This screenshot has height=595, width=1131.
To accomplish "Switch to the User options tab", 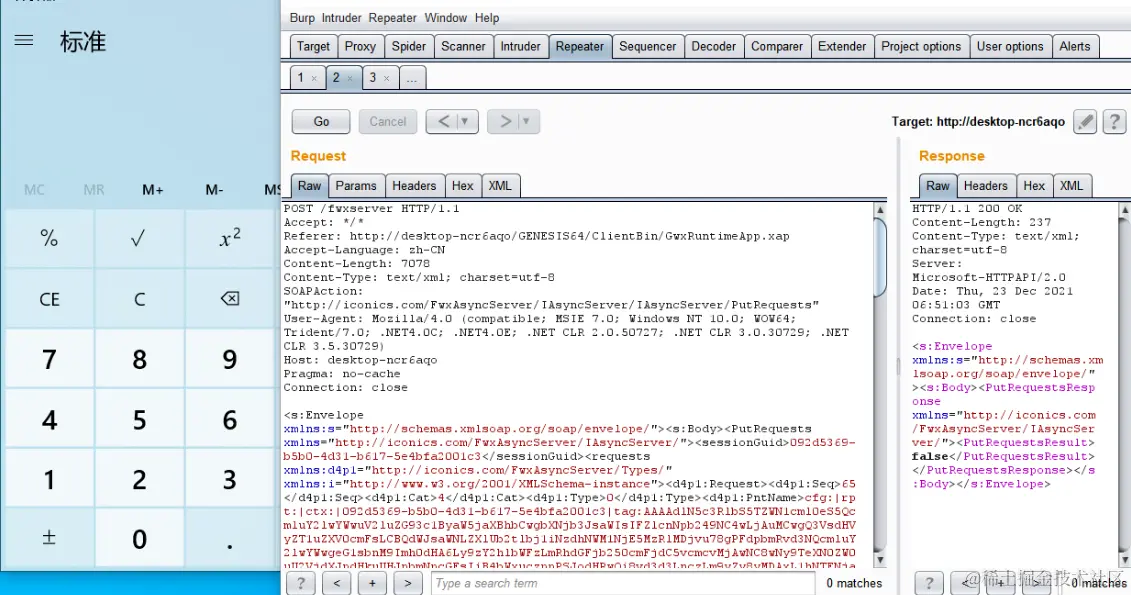I will click(1010, 46).
